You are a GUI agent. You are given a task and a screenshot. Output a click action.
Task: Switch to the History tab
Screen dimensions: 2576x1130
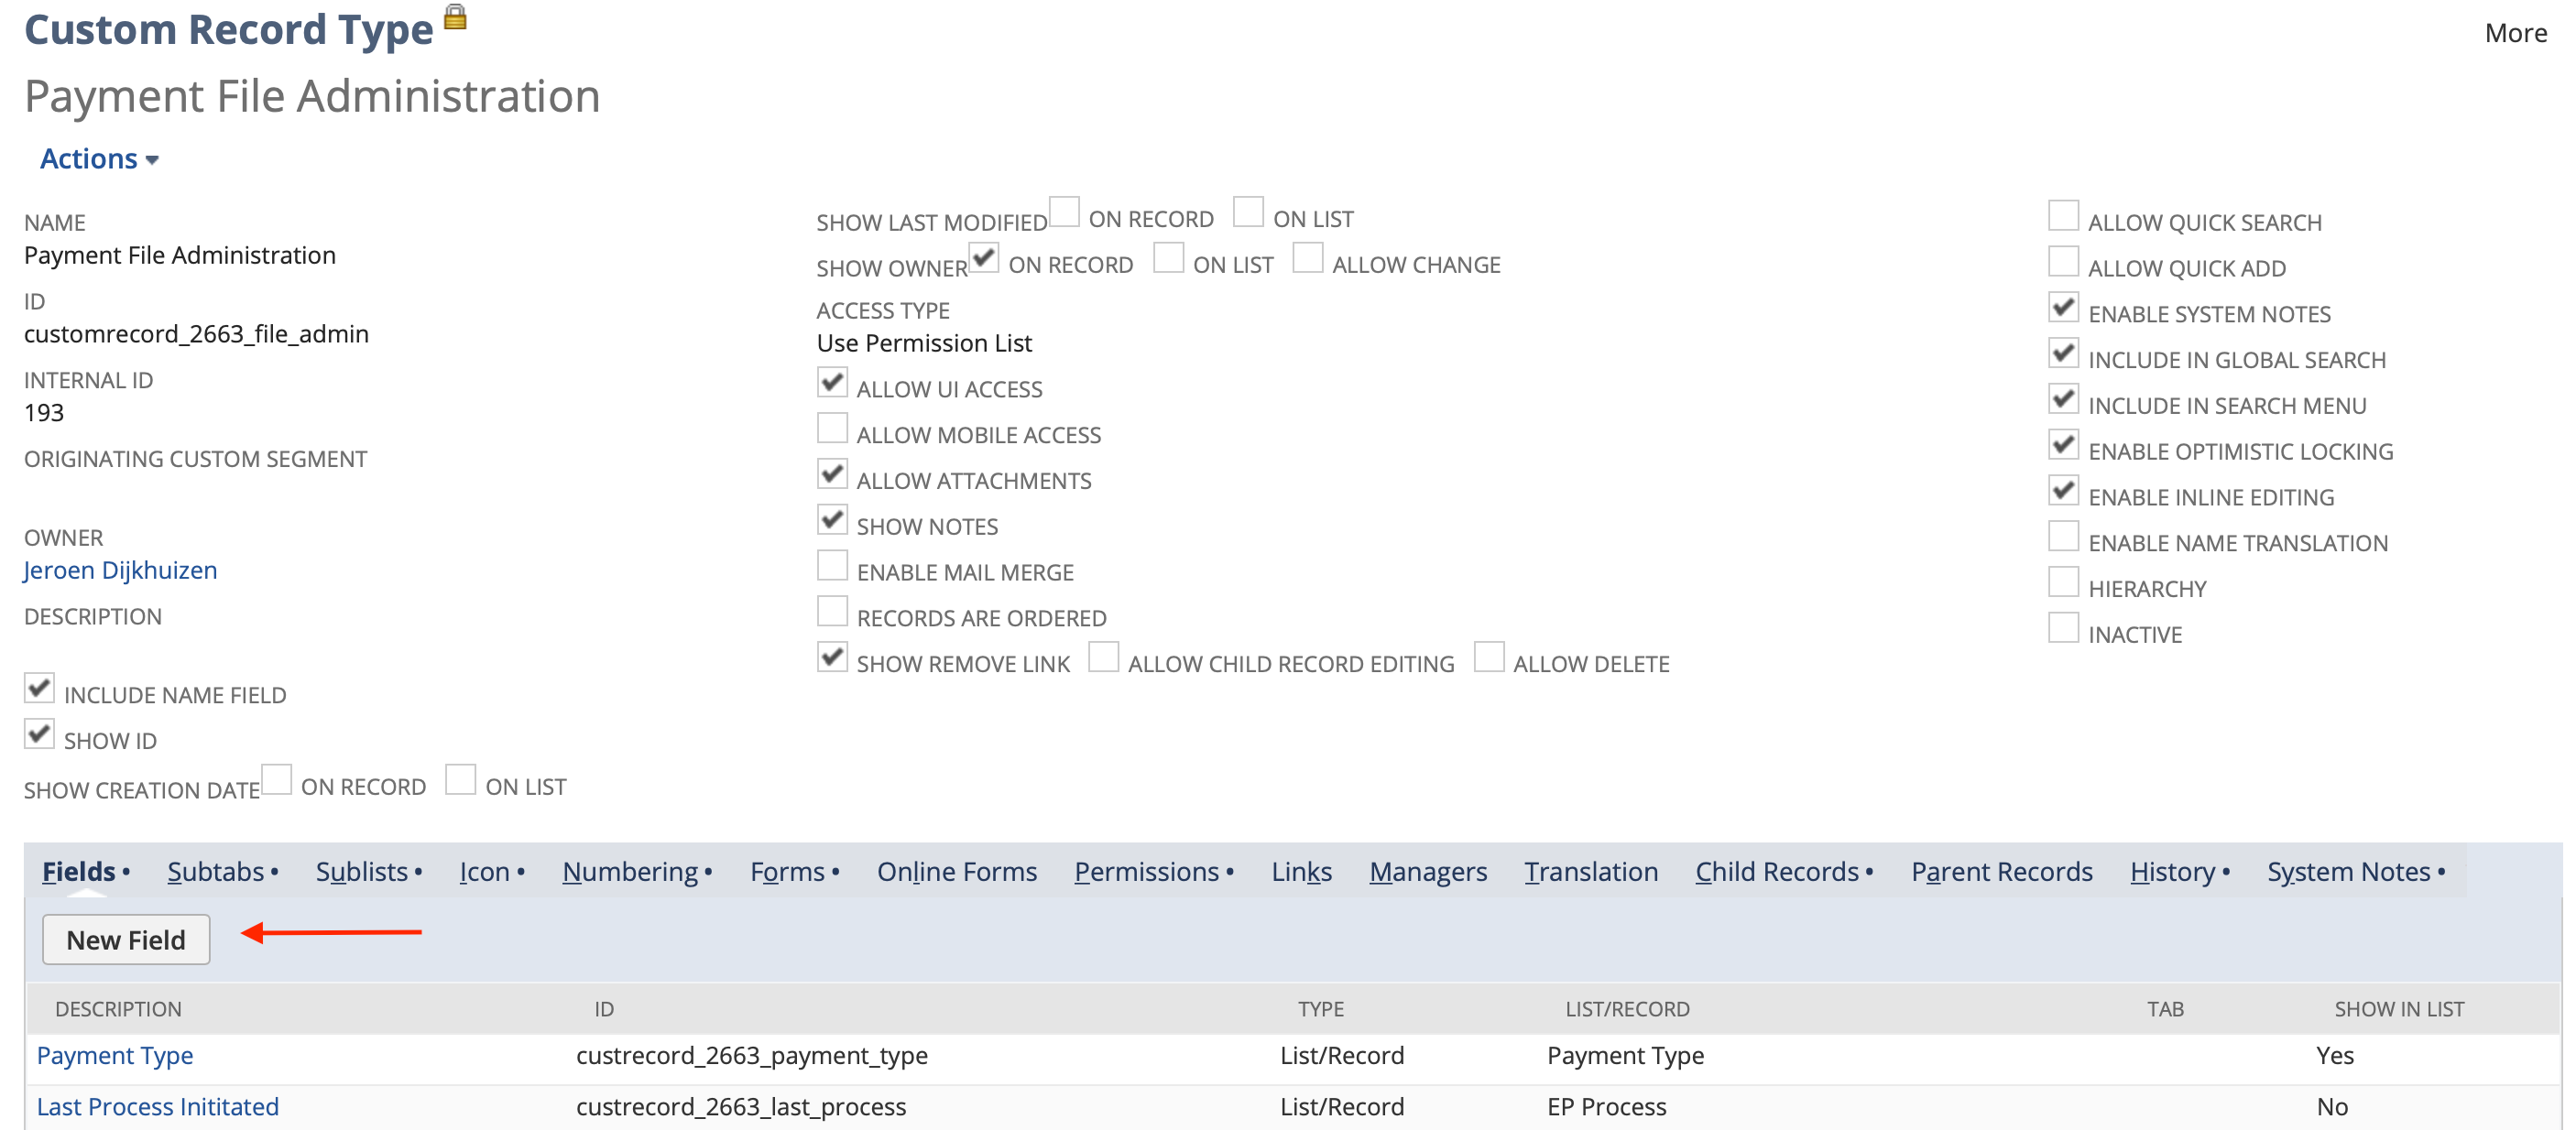coord(2175,871)
